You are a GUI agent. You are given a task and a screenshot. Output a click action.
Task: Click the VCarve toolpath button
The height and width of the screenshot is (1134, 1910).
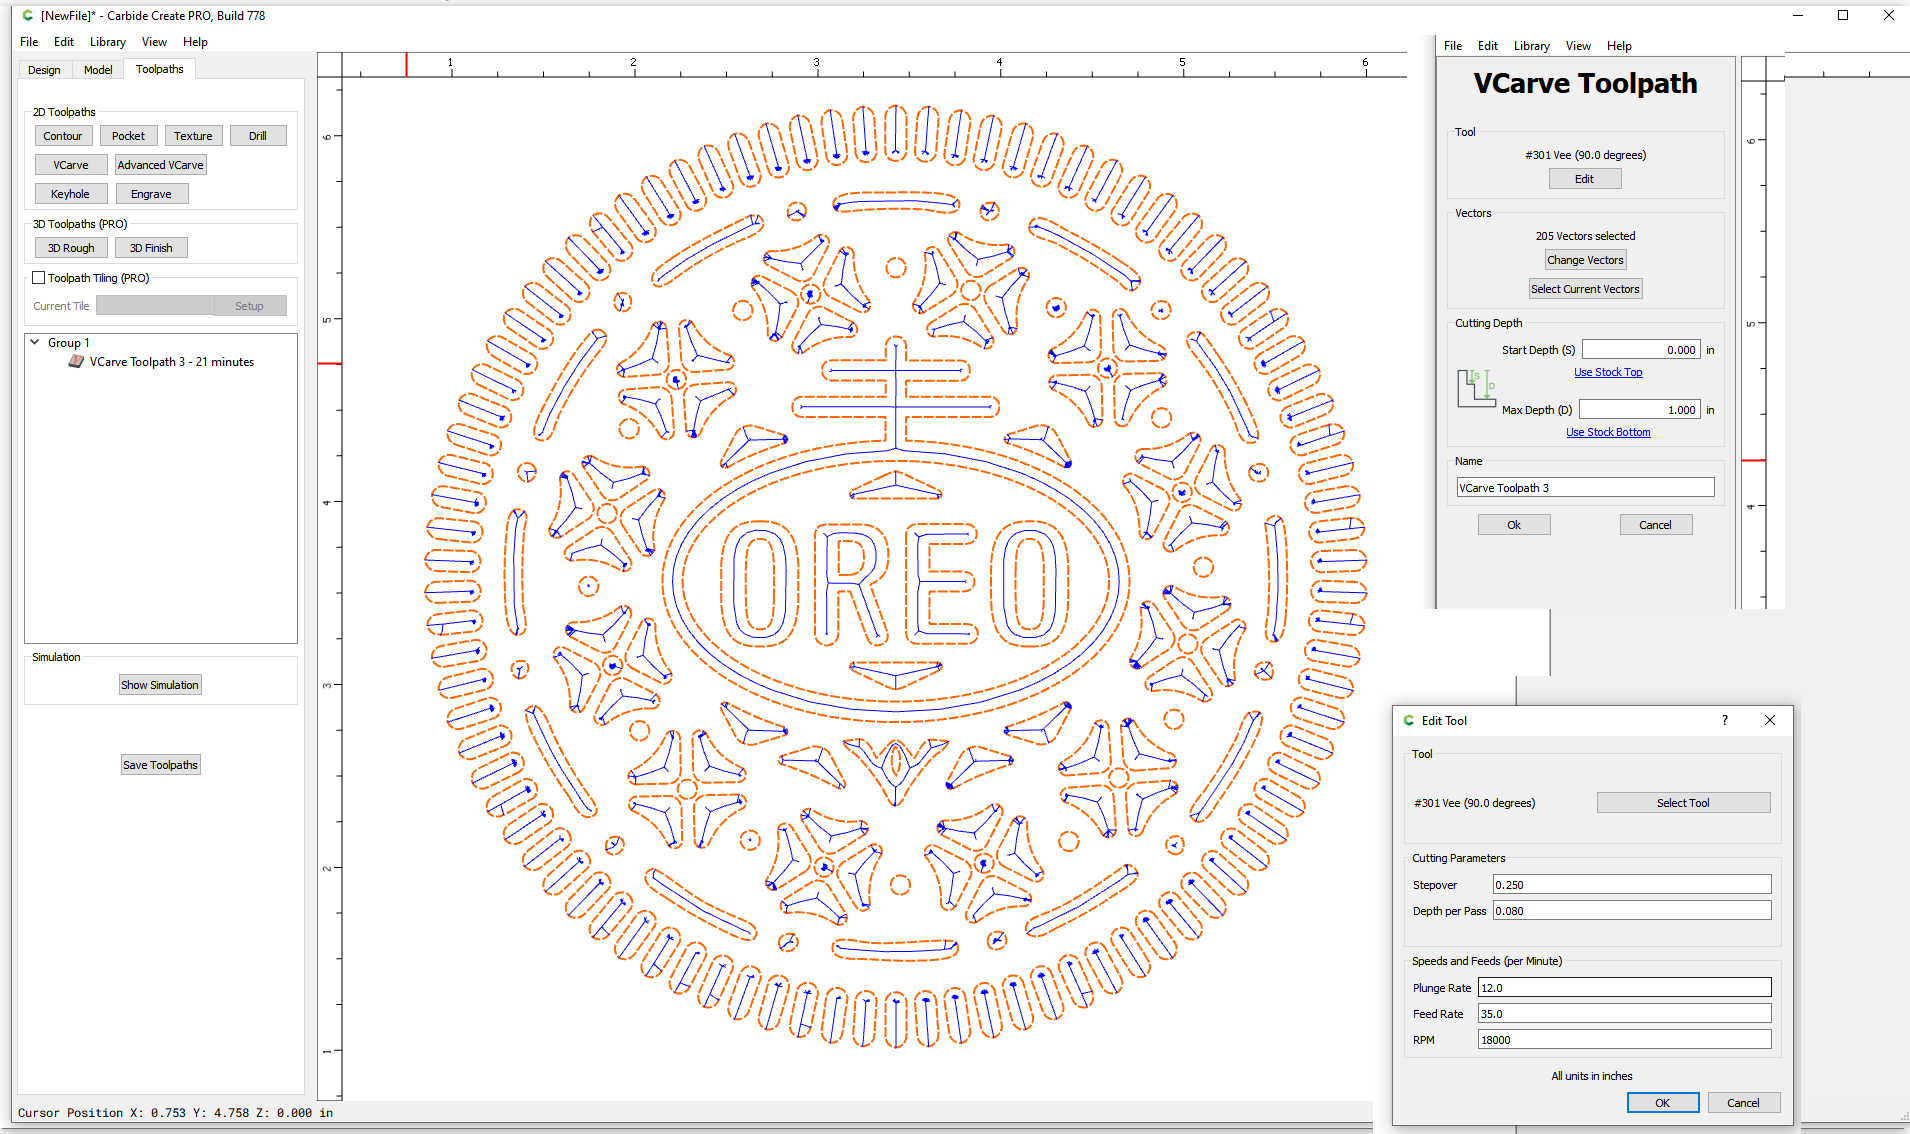click(71, 165)
